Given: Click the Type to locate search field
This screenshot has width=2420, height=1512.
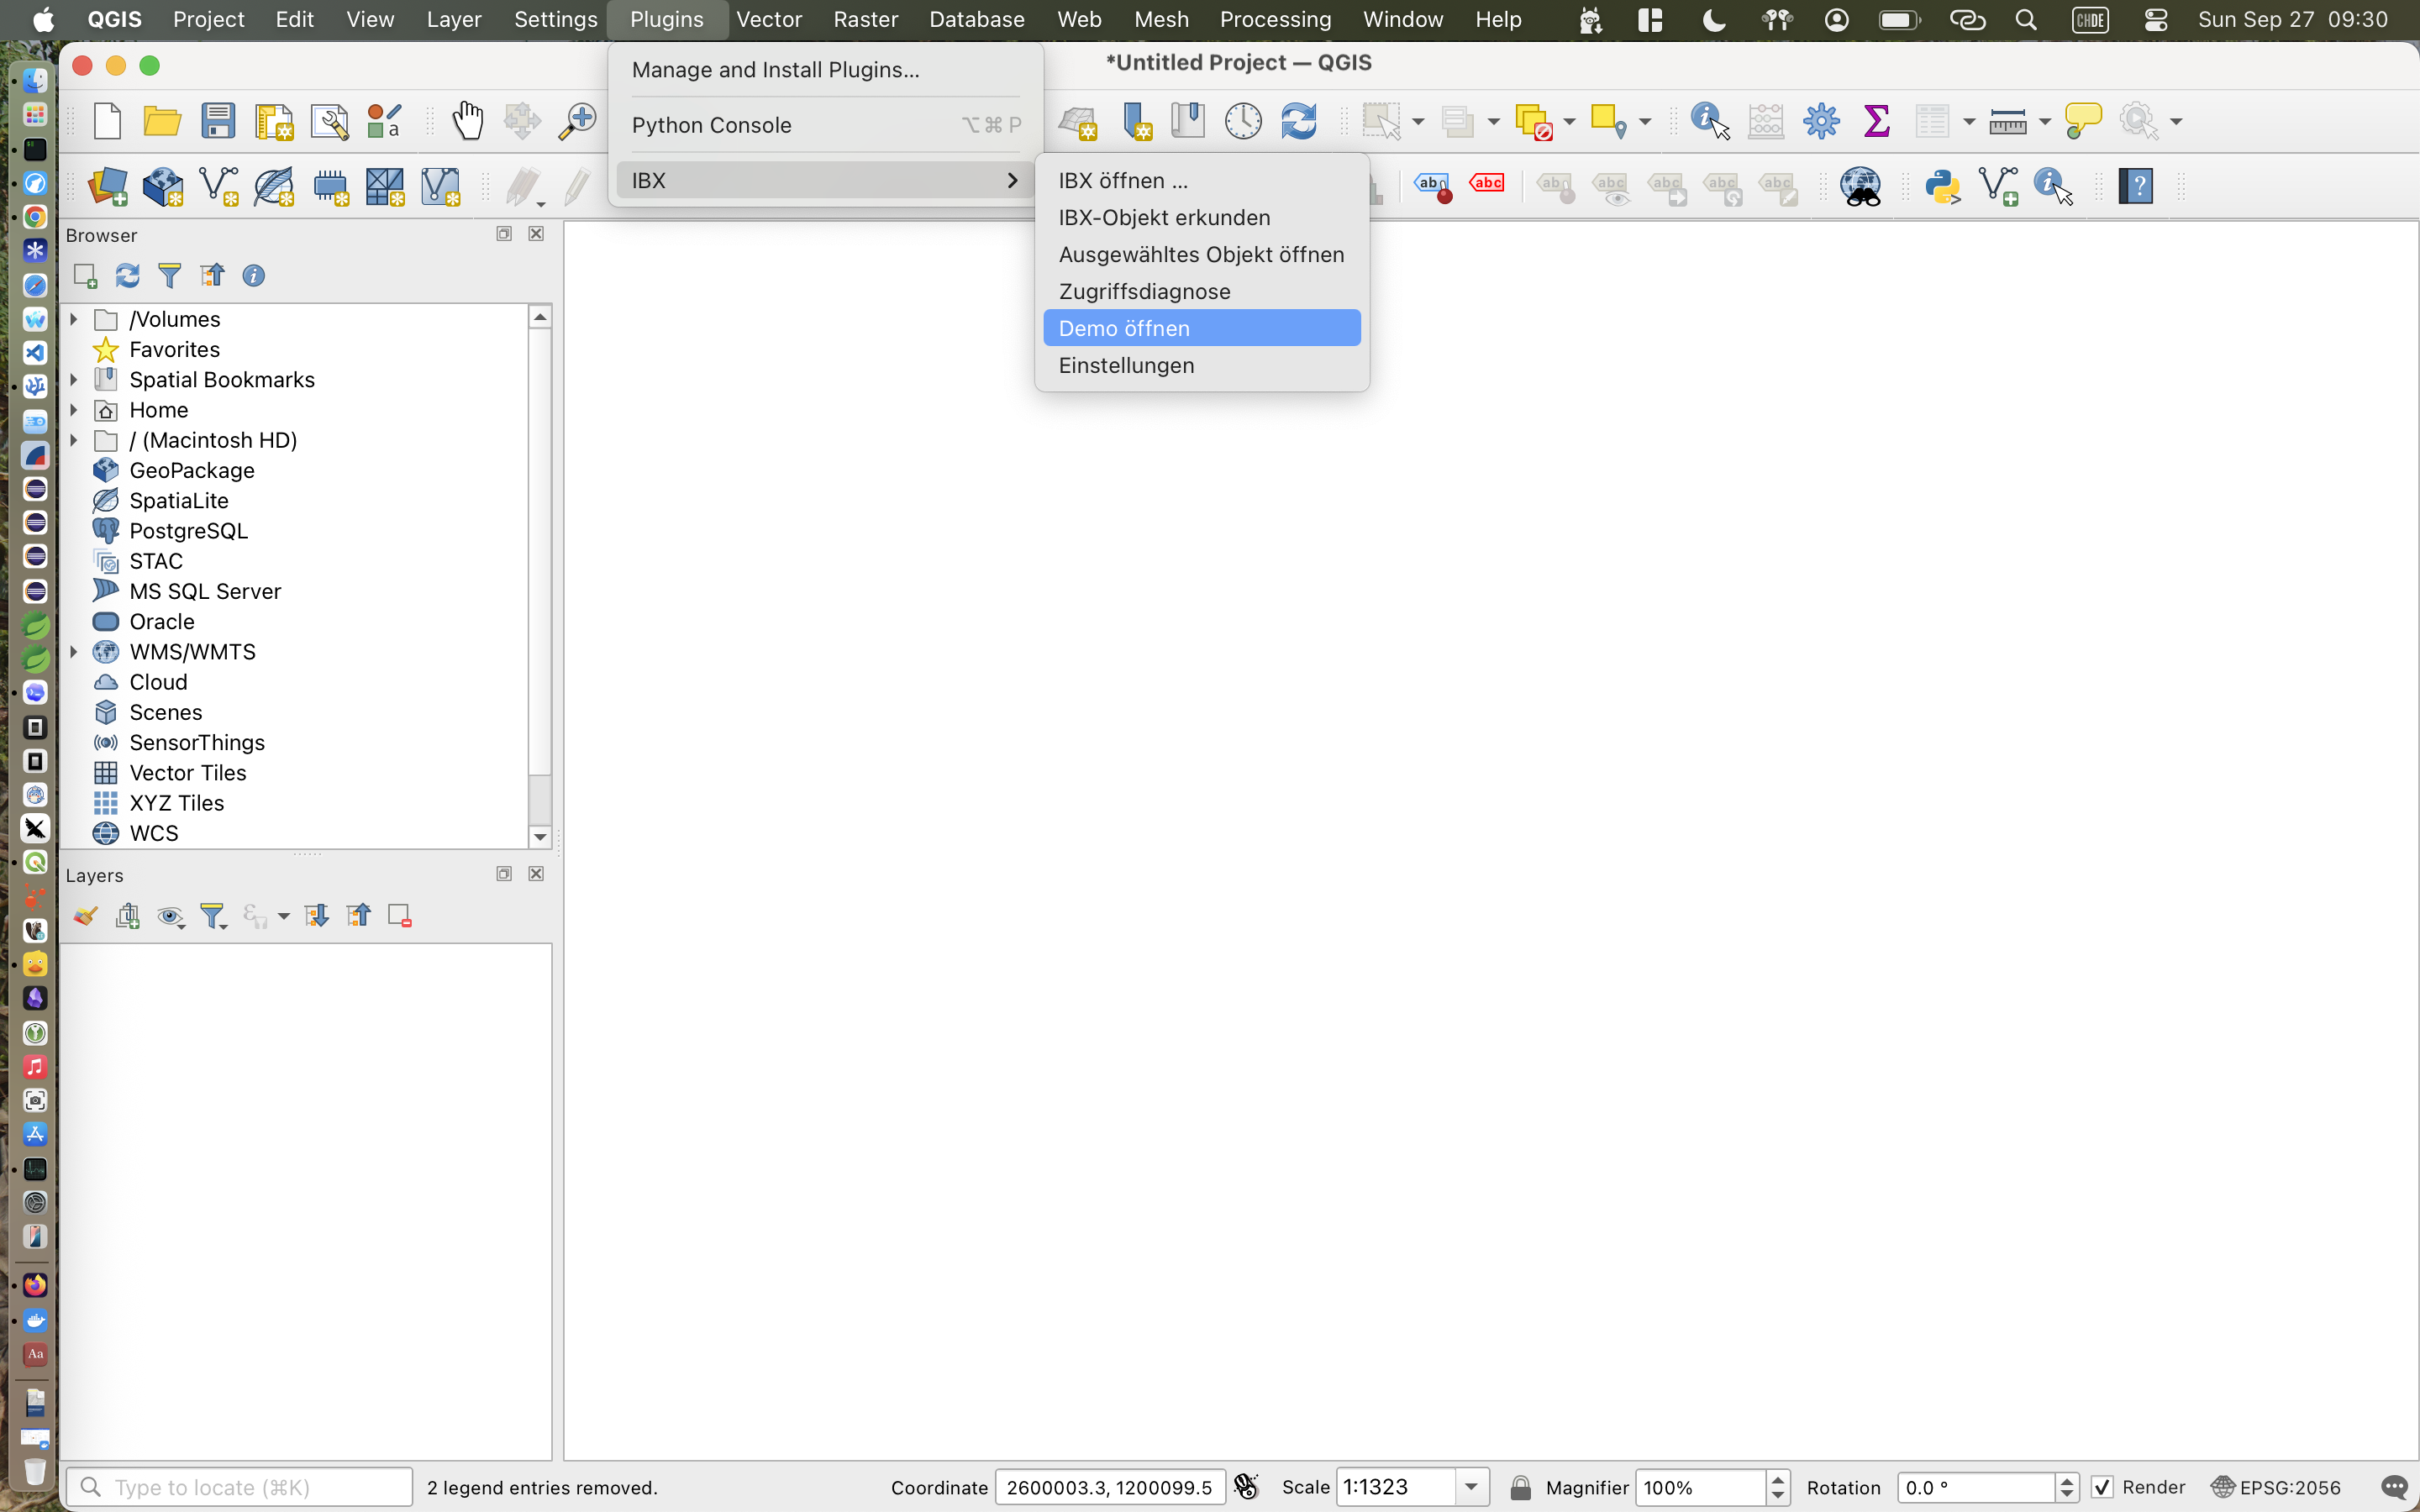Looking at the screenshot, I should click(240, 1487).
